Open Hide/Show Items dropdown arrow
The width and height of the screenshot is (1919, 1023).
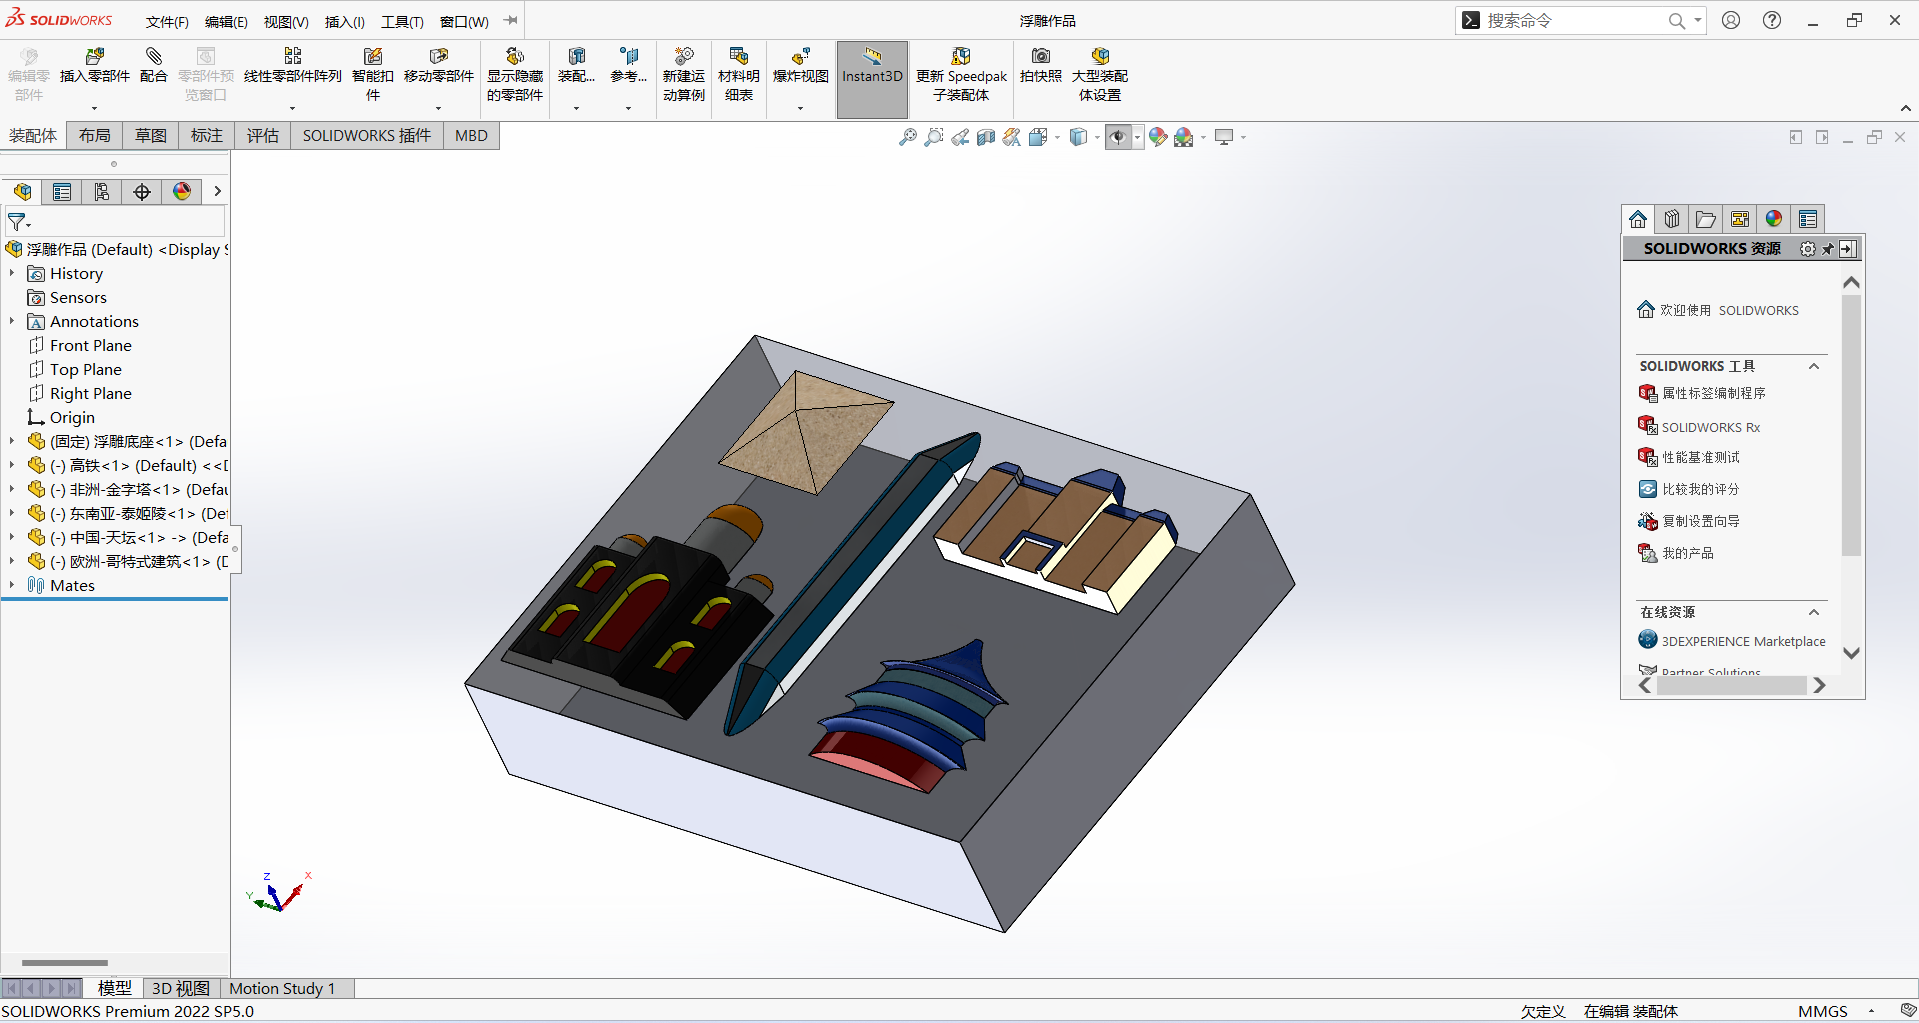coord(1138,137)
